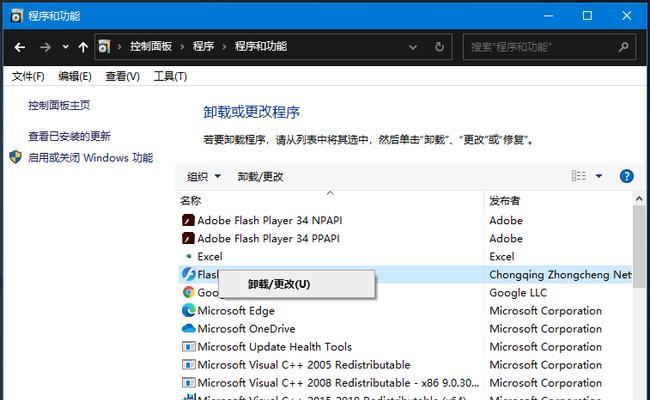
Task: Click the search magnifier icon
Action: click(624, 47)
